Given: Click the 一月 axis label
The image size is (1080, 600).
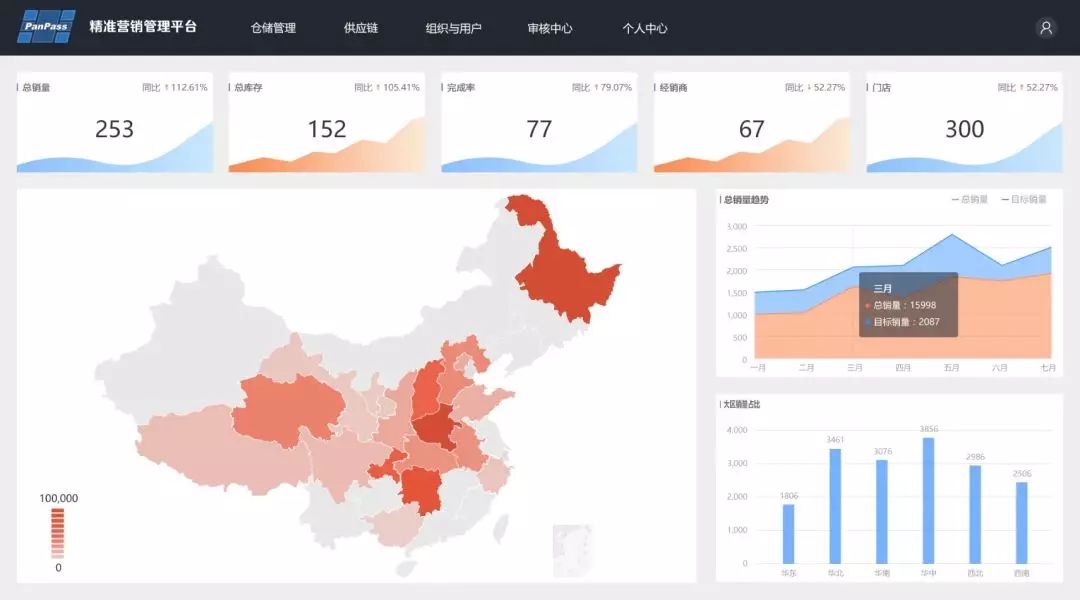Looking at the screenshot, I should pyautogui.click(x=758, y=368).
